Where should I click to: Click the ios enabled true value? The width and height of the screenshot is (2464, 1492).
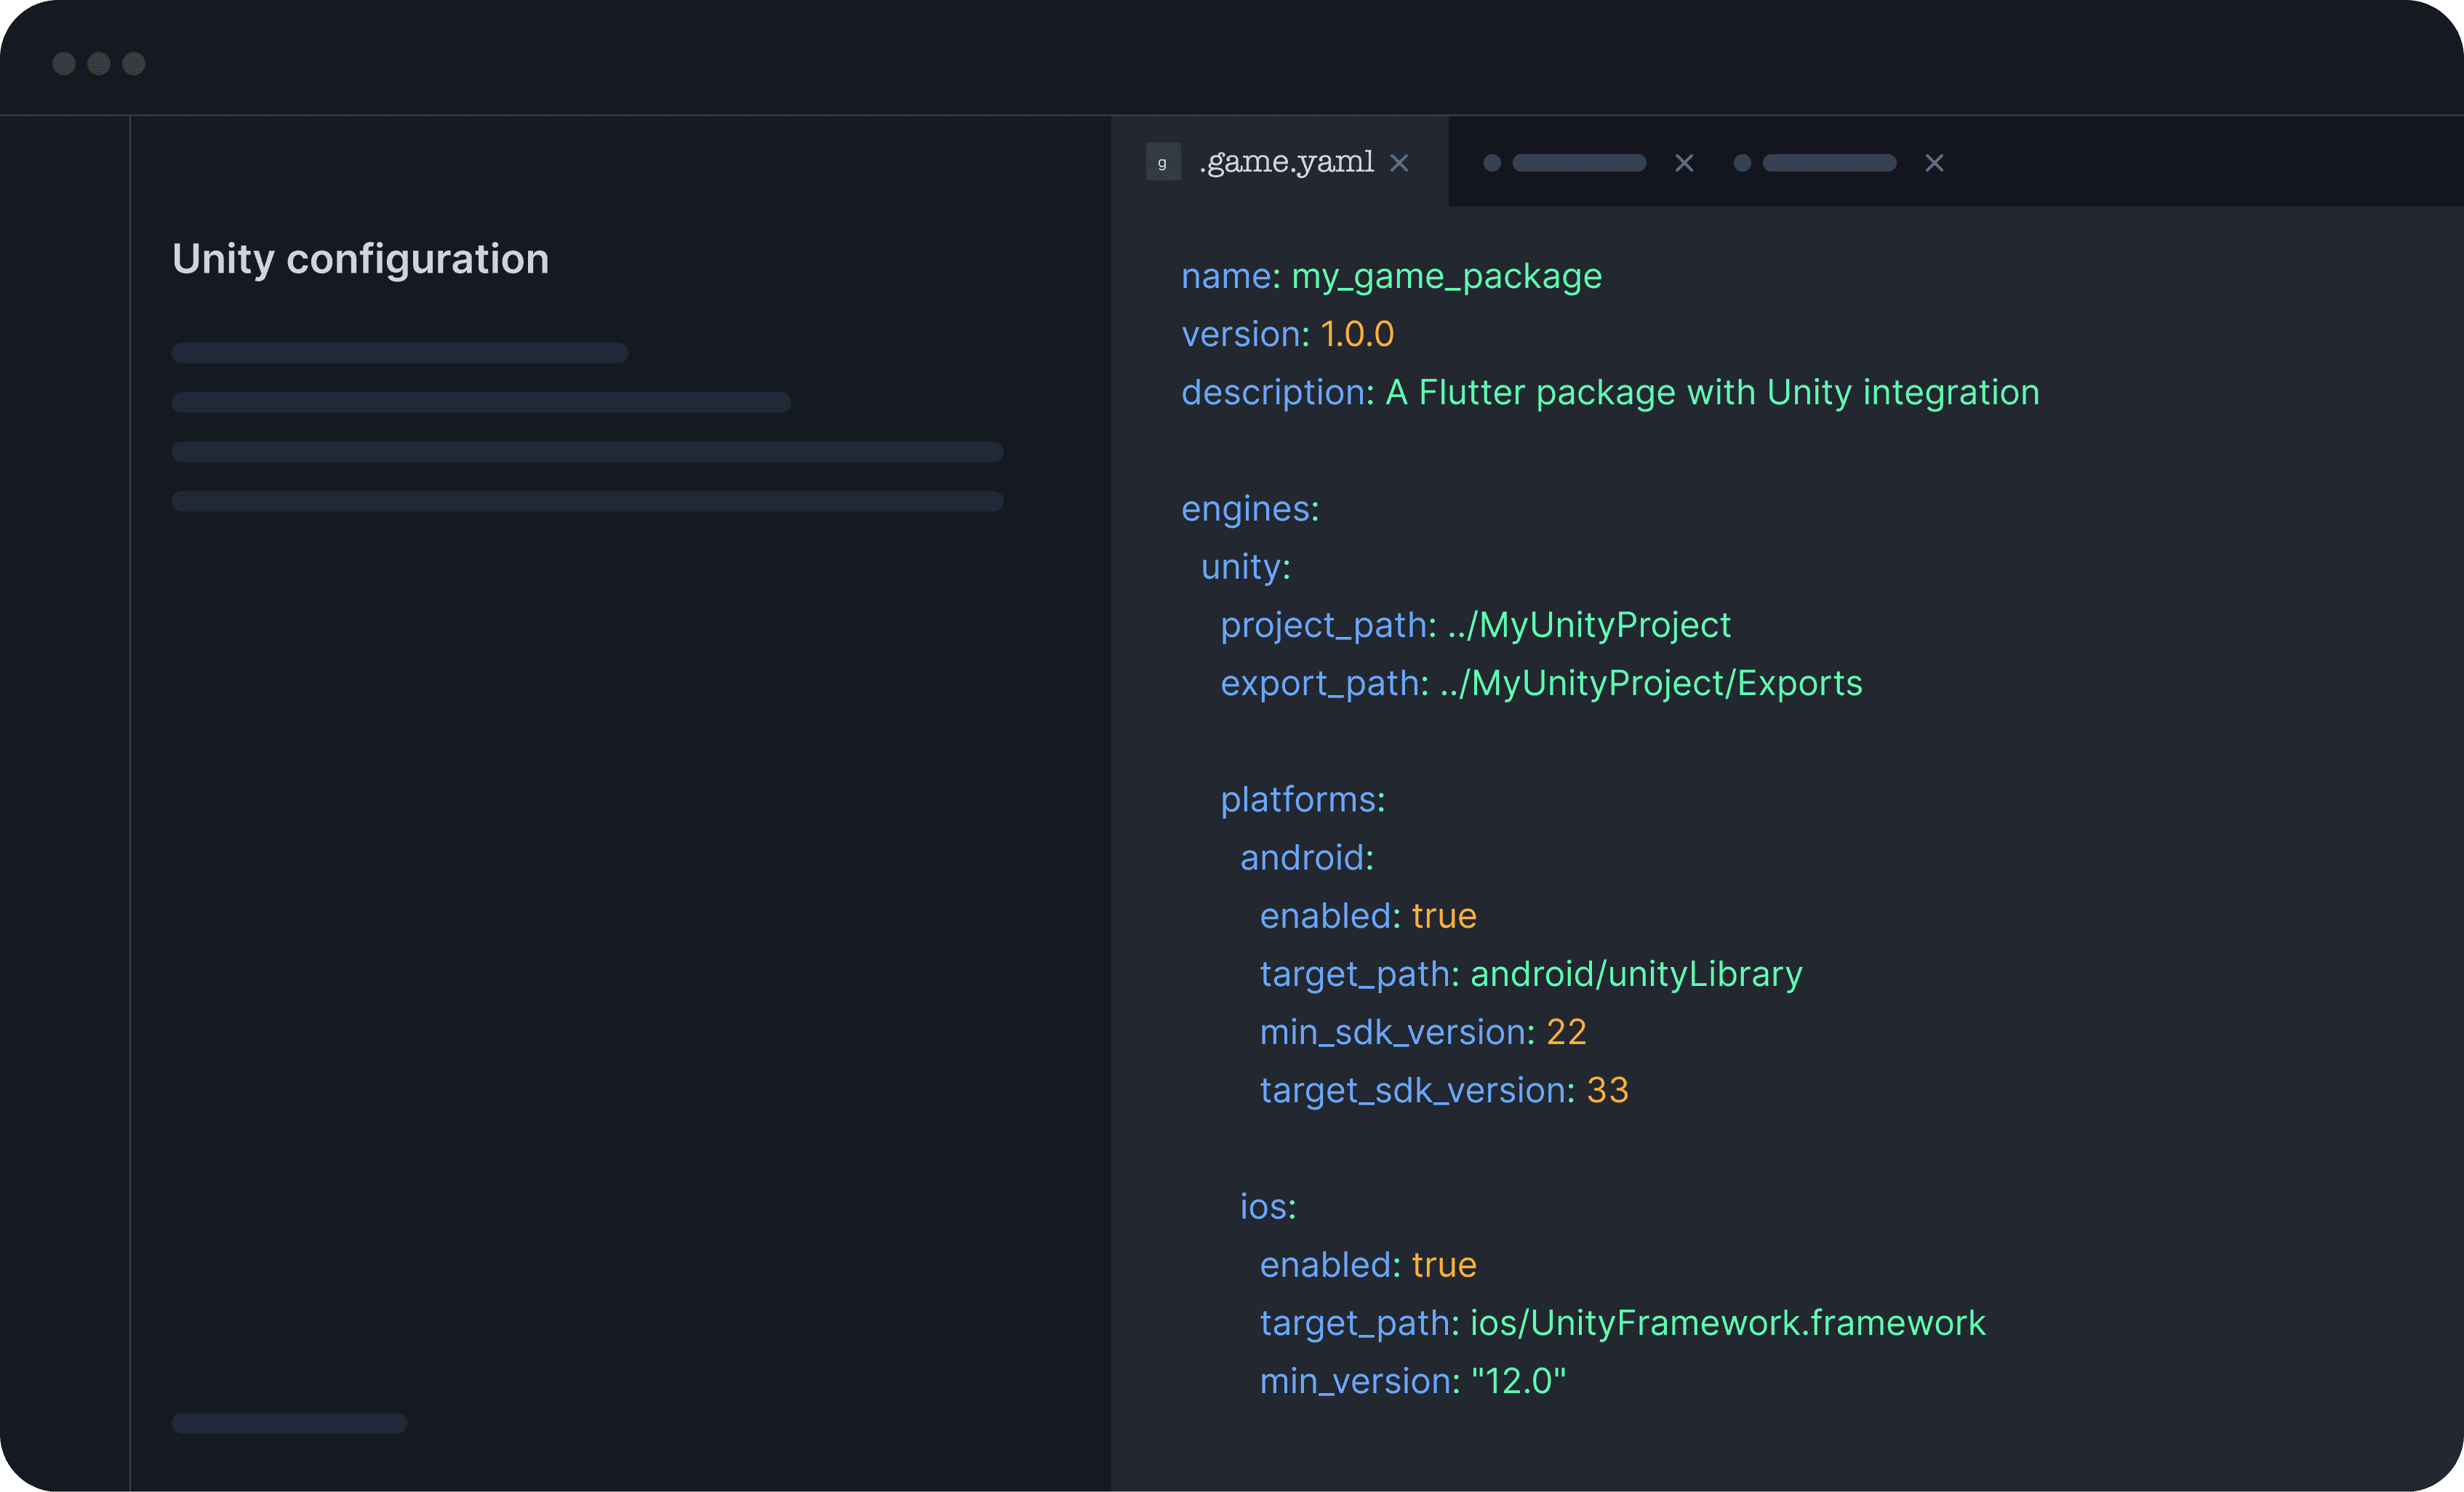pyautogui.click(x=1443, y=1265)
